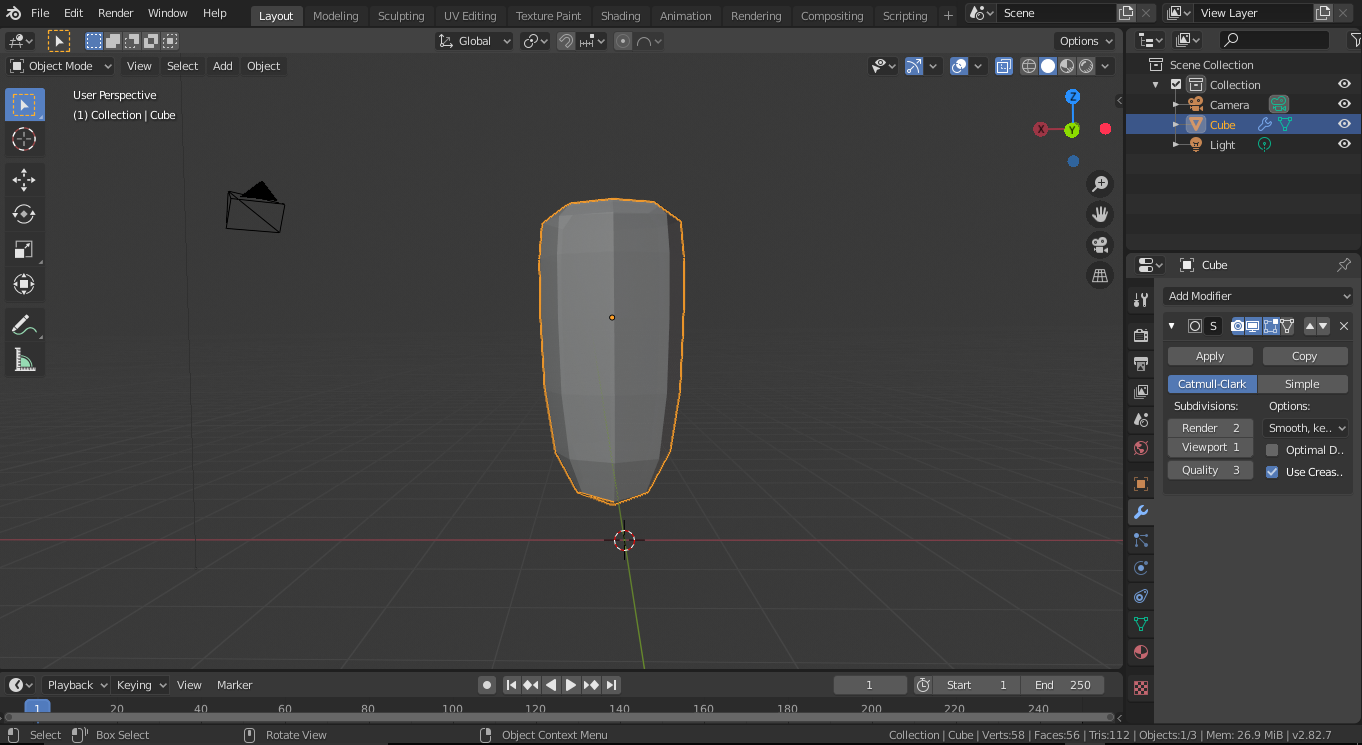The width and height of the screenshot is (1362, 745).
Task: Open the Add Modifier dropdown
Action: 1258,296
